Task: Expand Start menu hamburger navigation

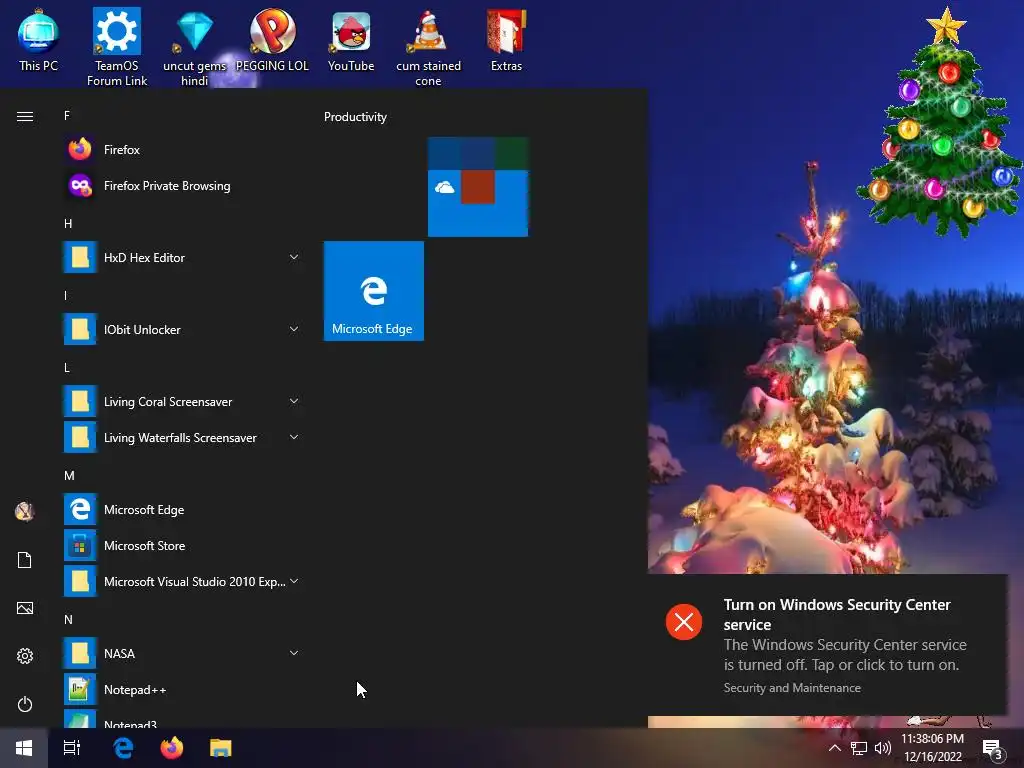Action: (x=25, y=116)
